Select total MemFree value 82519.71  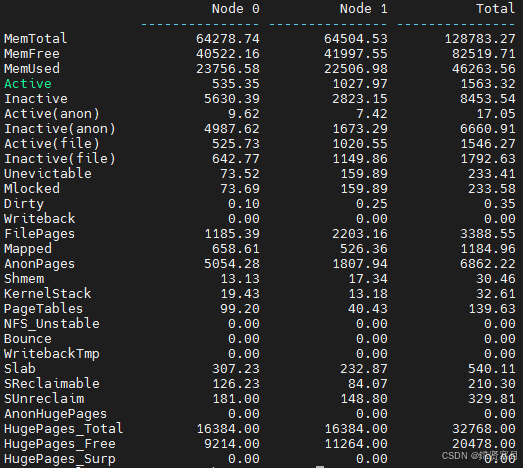(484, 54)
